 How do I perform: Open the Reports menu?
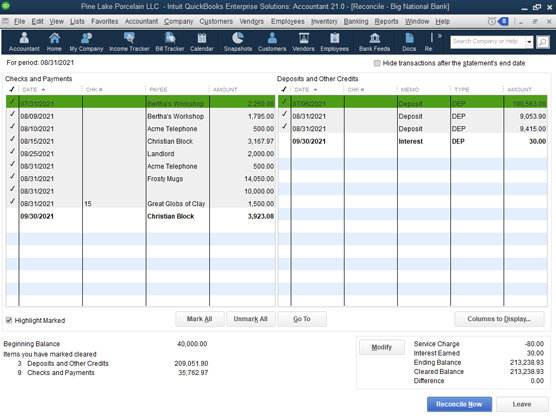click(x=387, y=22)
